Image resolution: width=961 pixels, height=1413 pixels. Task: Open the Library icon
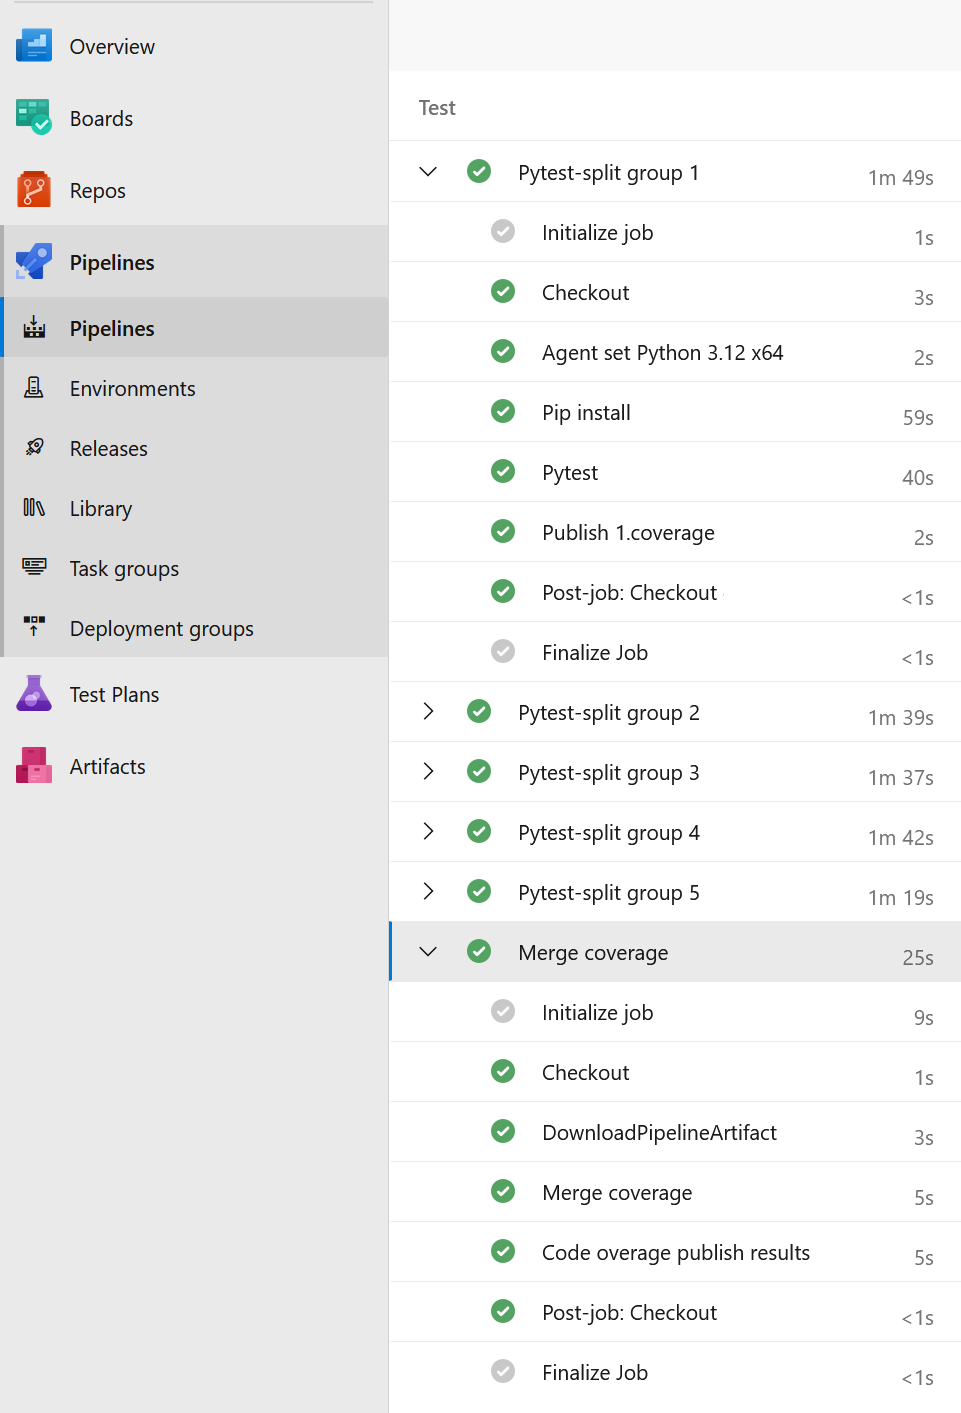[33, 508]
